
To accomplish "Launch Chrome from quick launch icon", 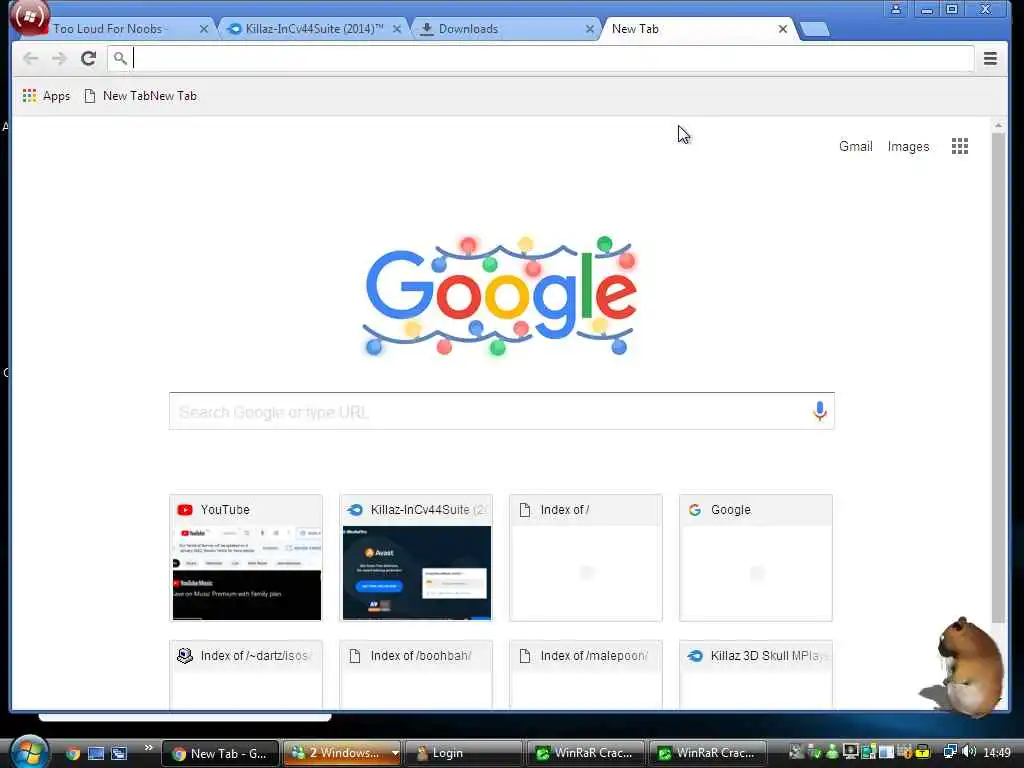I will pos(72,754).
